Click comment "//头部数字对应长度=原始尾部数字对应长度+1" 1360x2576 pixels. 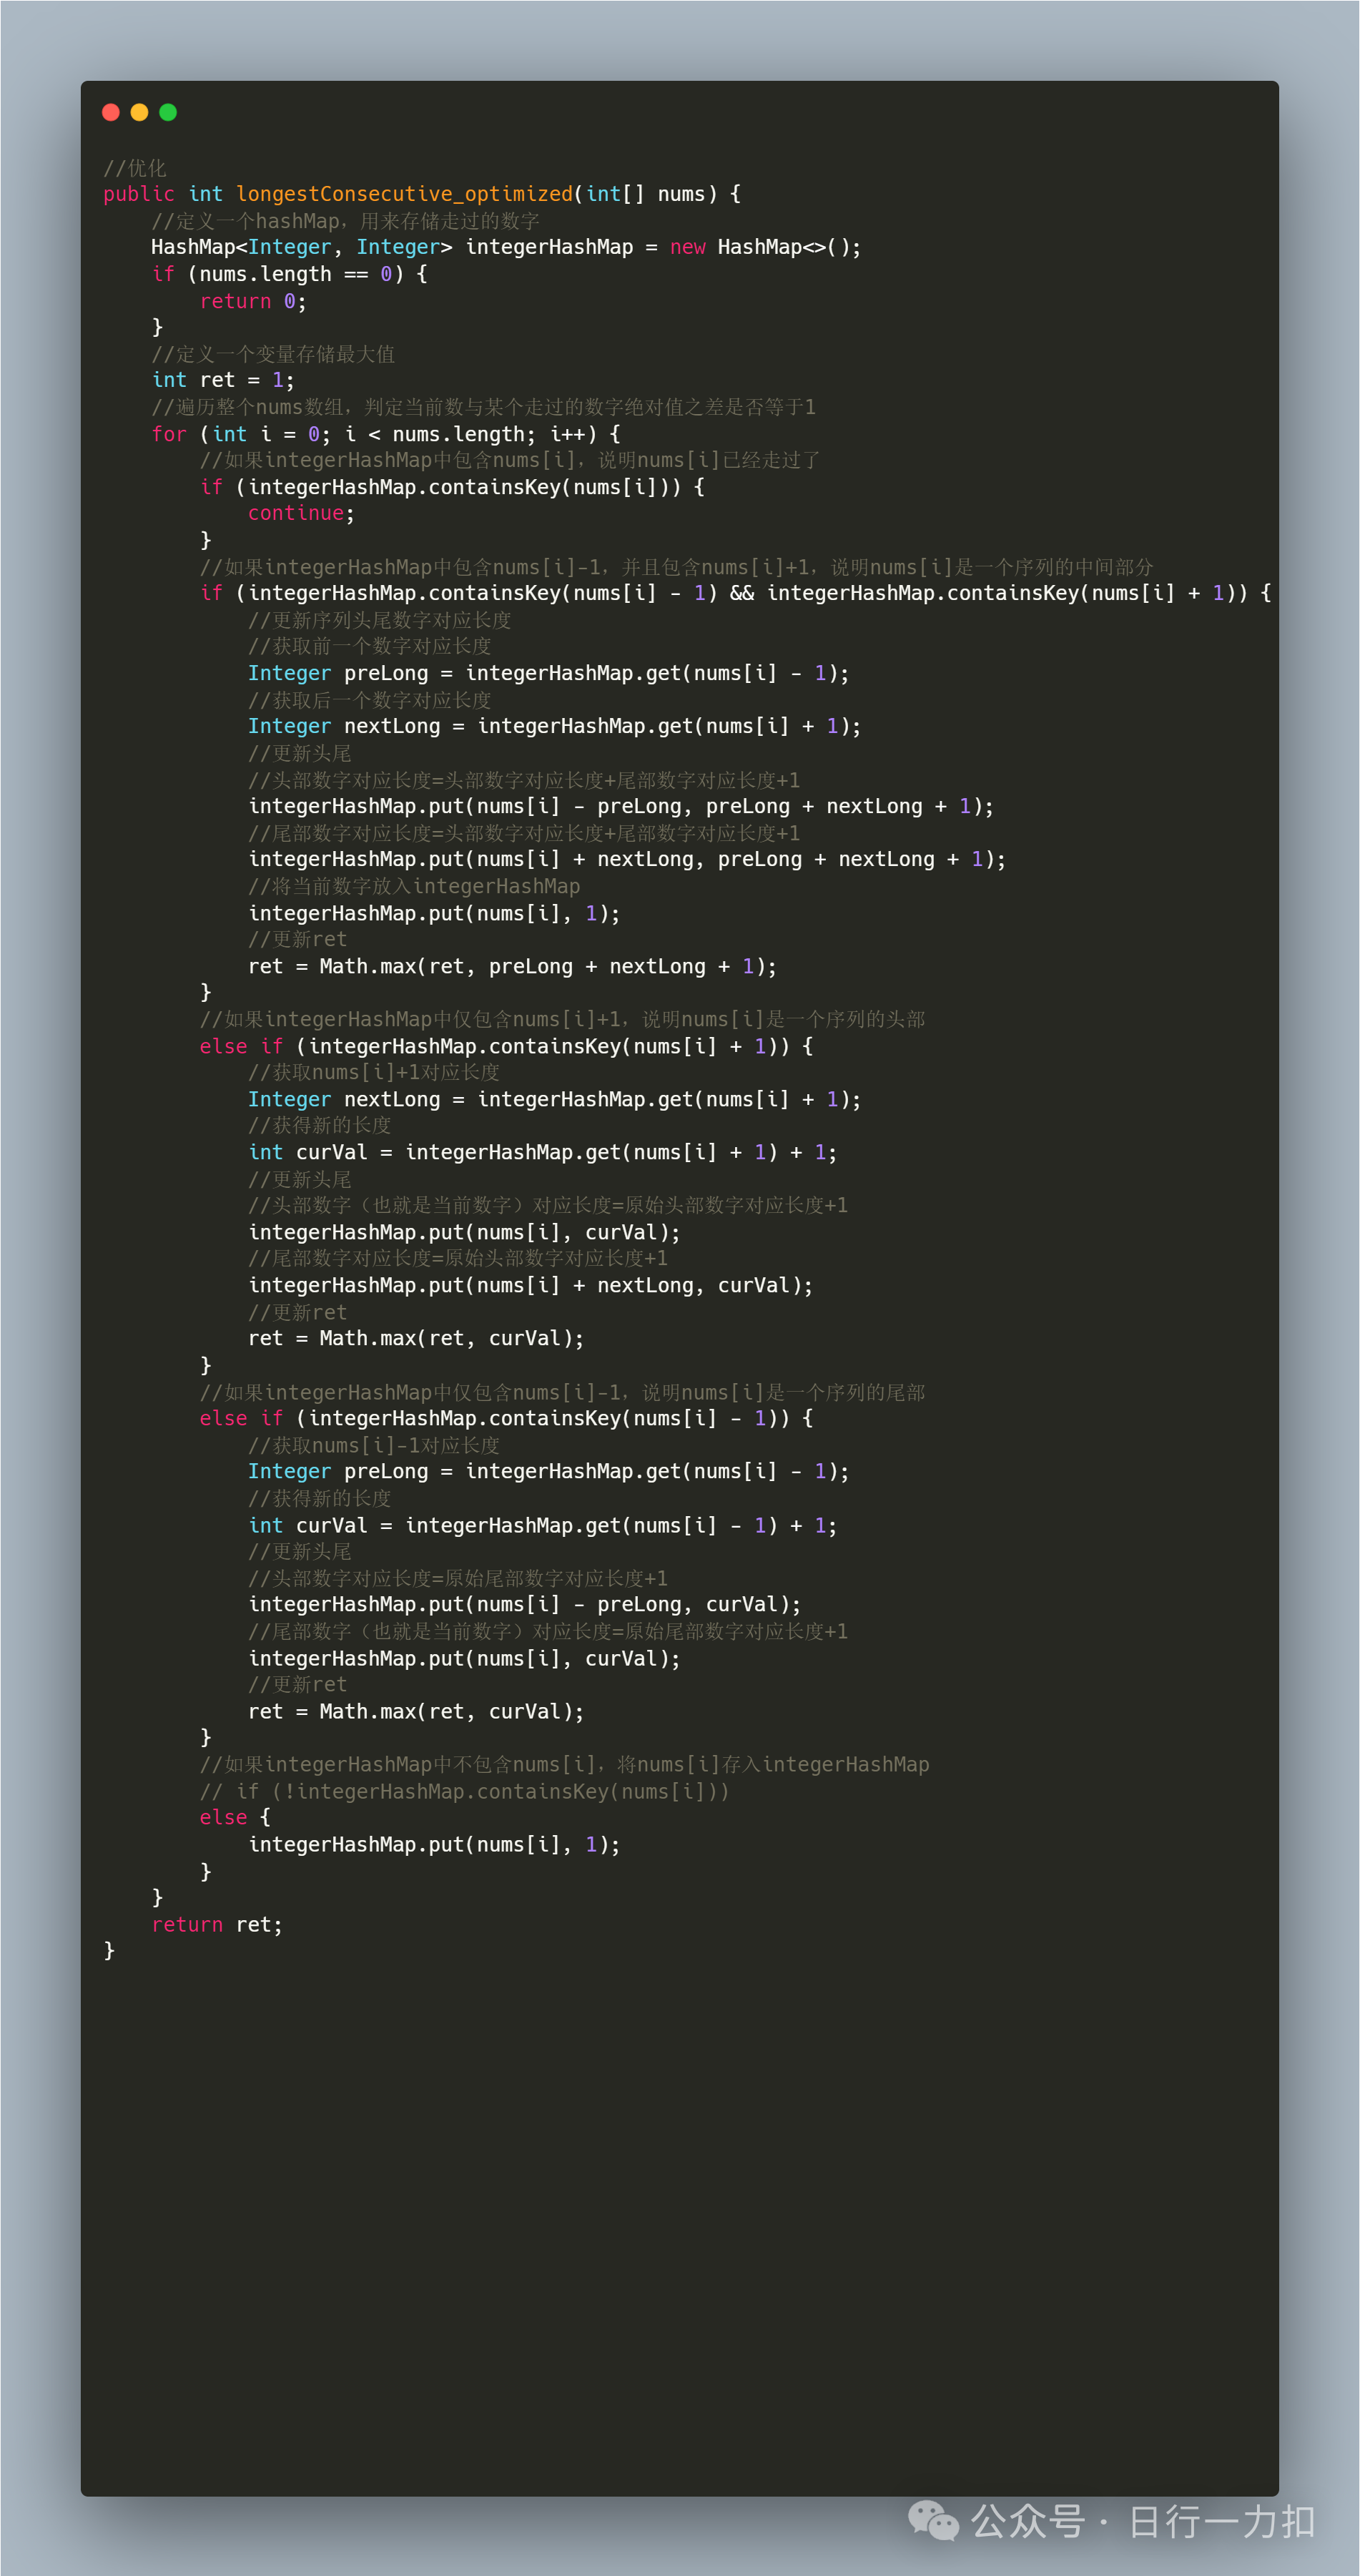pos(458,1578)
